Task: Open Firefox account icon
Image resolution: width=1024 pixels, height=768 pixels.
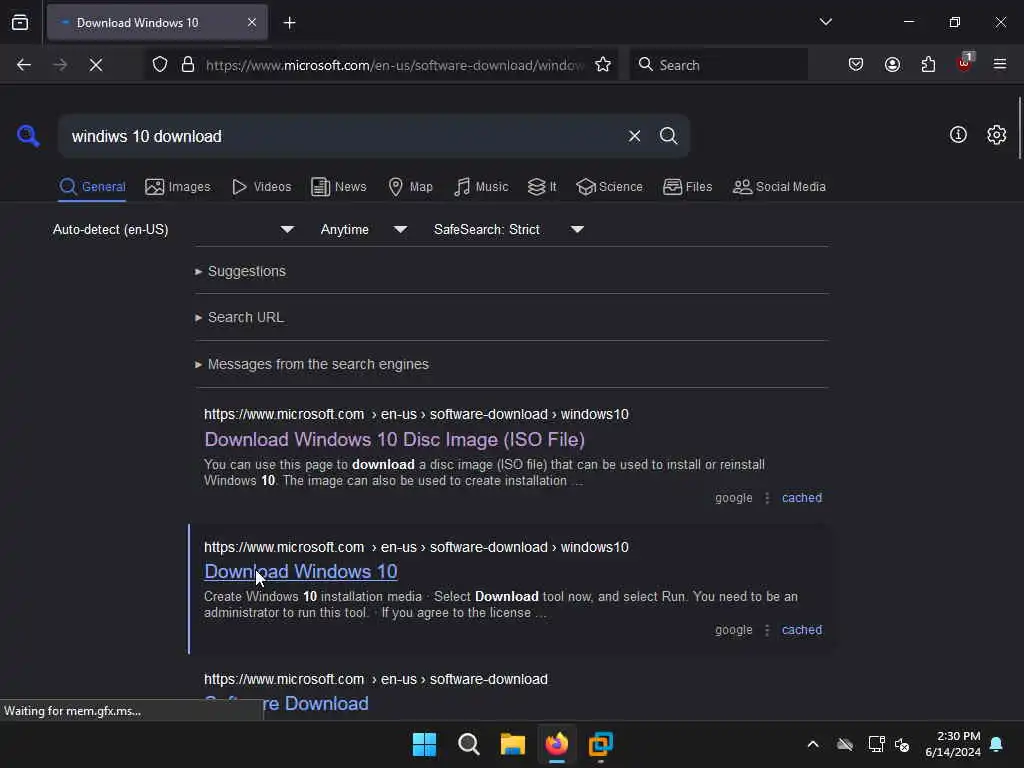Action: tap(892, 65)
